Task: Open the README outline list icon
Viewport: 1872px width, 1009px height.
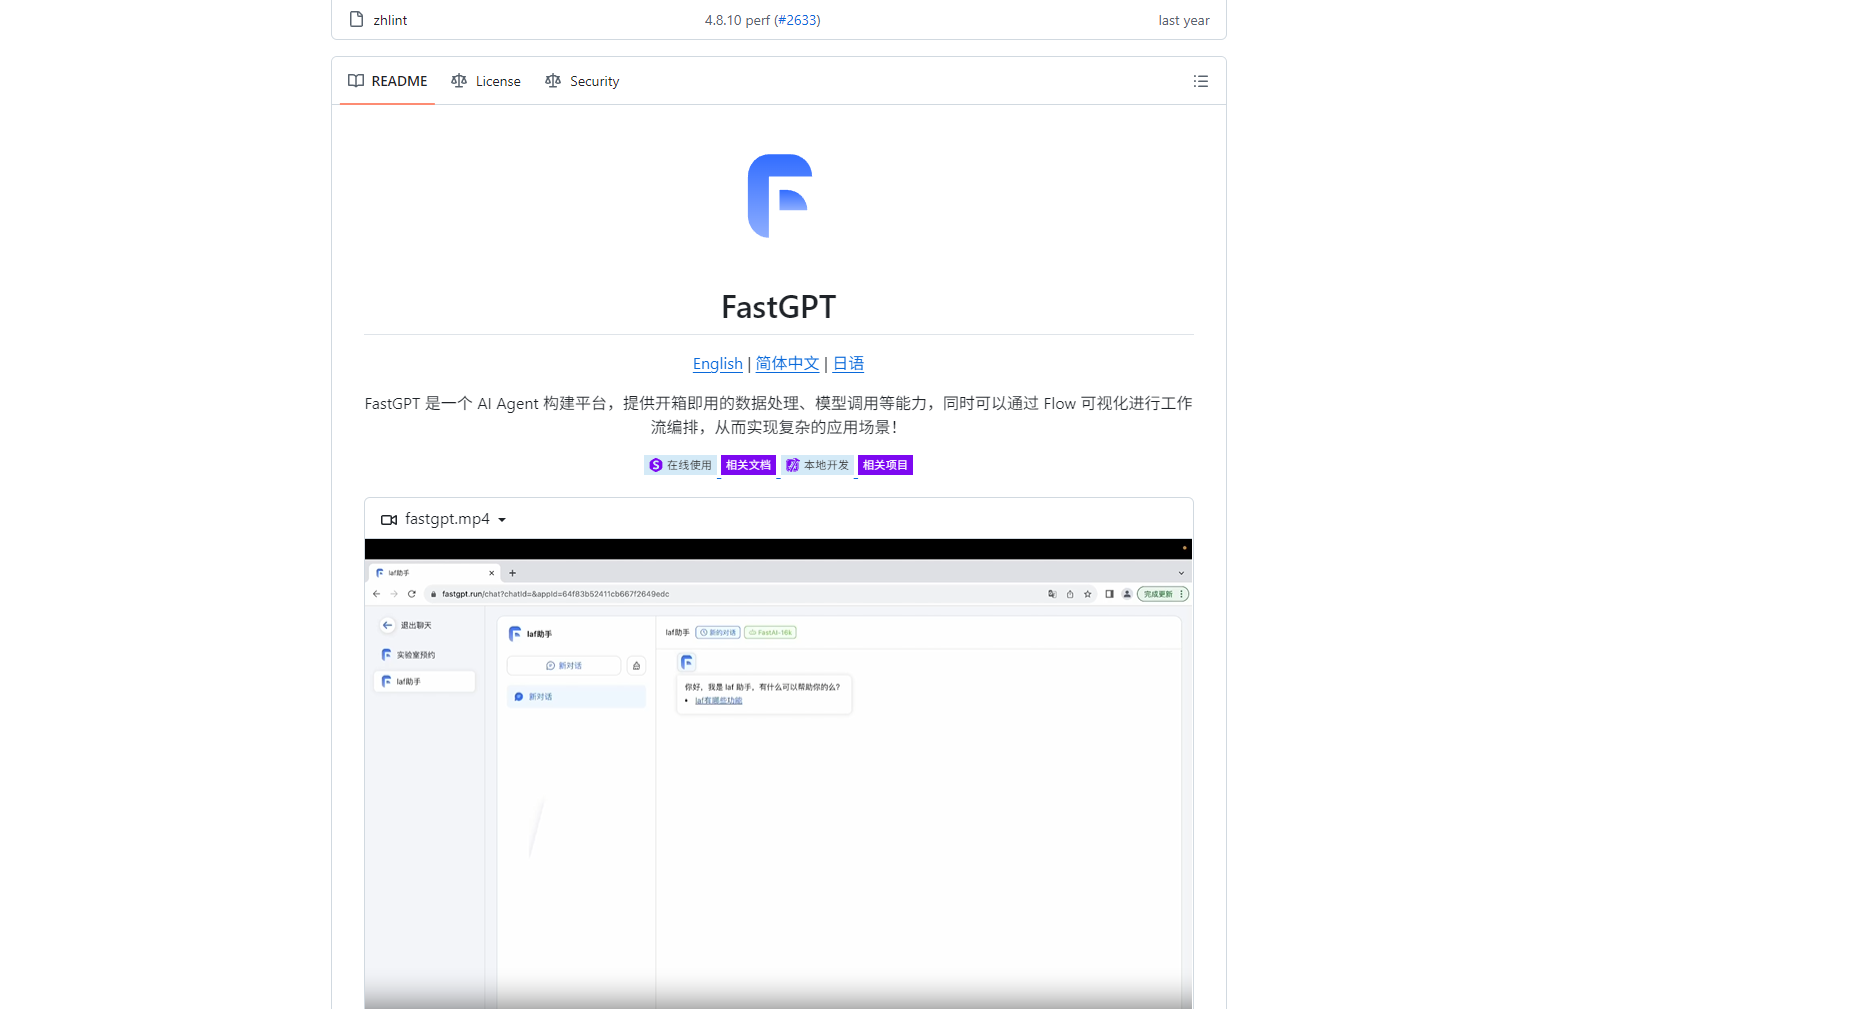Action: click(1200, 81)
